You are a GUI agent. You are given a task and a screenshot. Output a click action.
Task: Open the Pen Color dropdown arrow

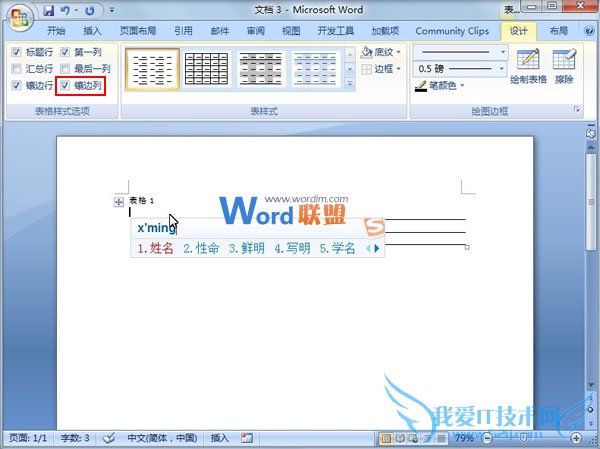point(462,85)
